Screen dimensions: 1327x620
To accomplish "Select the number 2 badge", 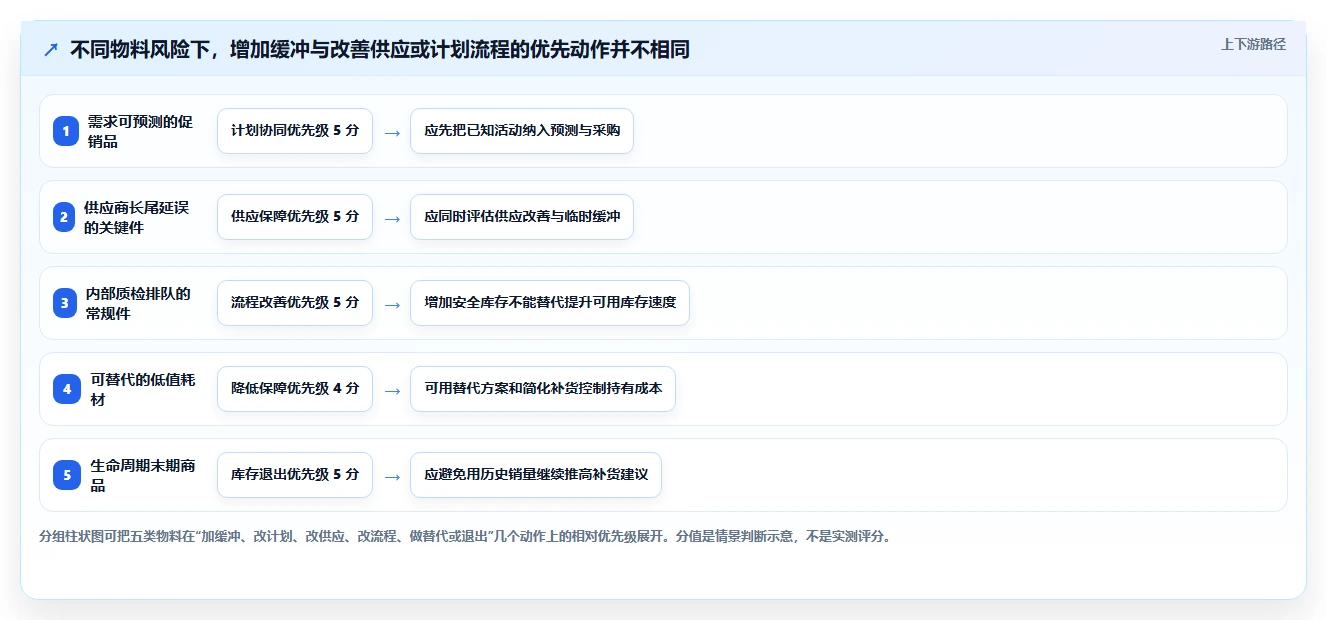I will point(66,217).
